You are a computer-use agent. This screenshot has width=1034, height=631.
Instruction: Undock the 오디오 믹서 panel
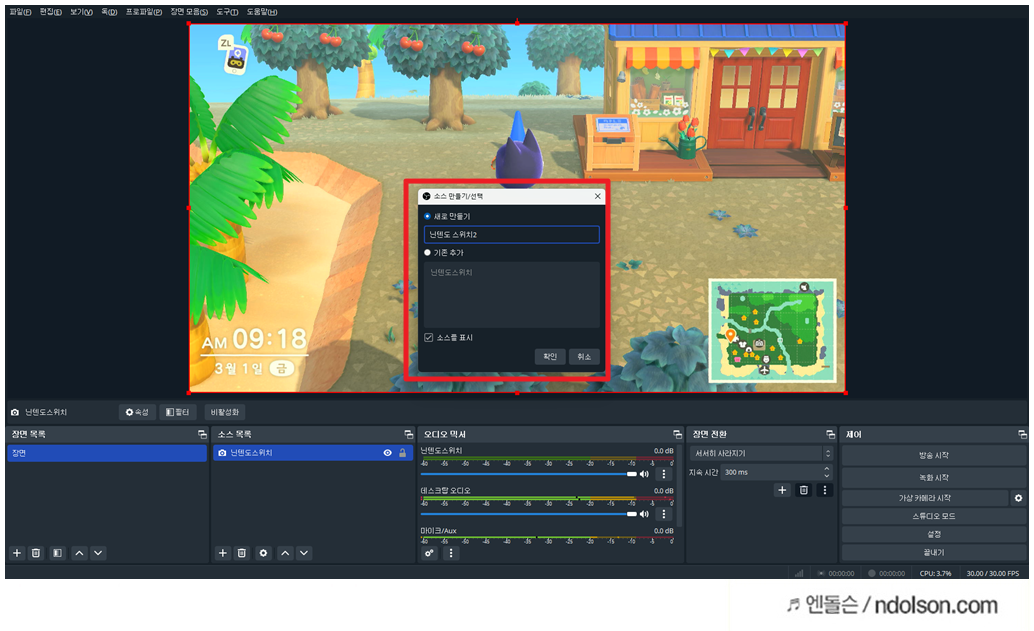click(677, 435)
